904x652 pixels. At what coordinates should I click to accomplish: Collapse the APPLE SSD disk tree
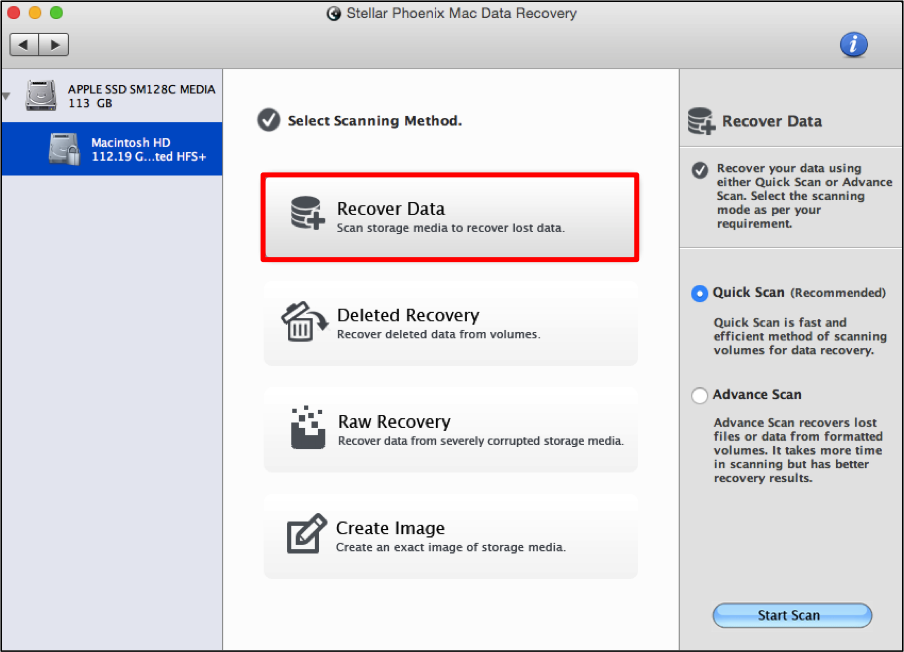point(6,96)
